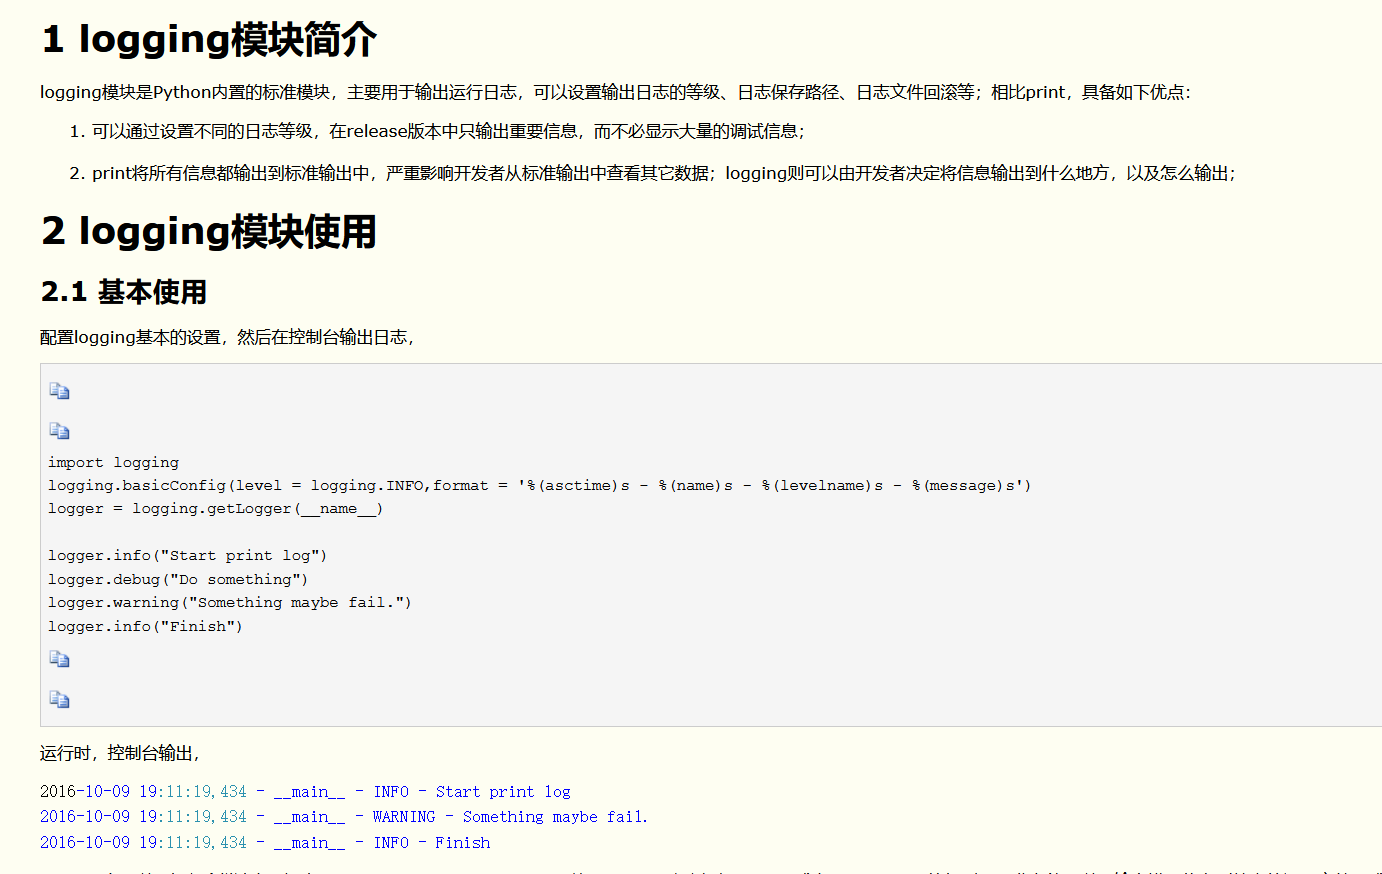The image size is (1382, 874).
Task: Click the logger.warning("Something maybe fail.") line
Action: (230, 602)
